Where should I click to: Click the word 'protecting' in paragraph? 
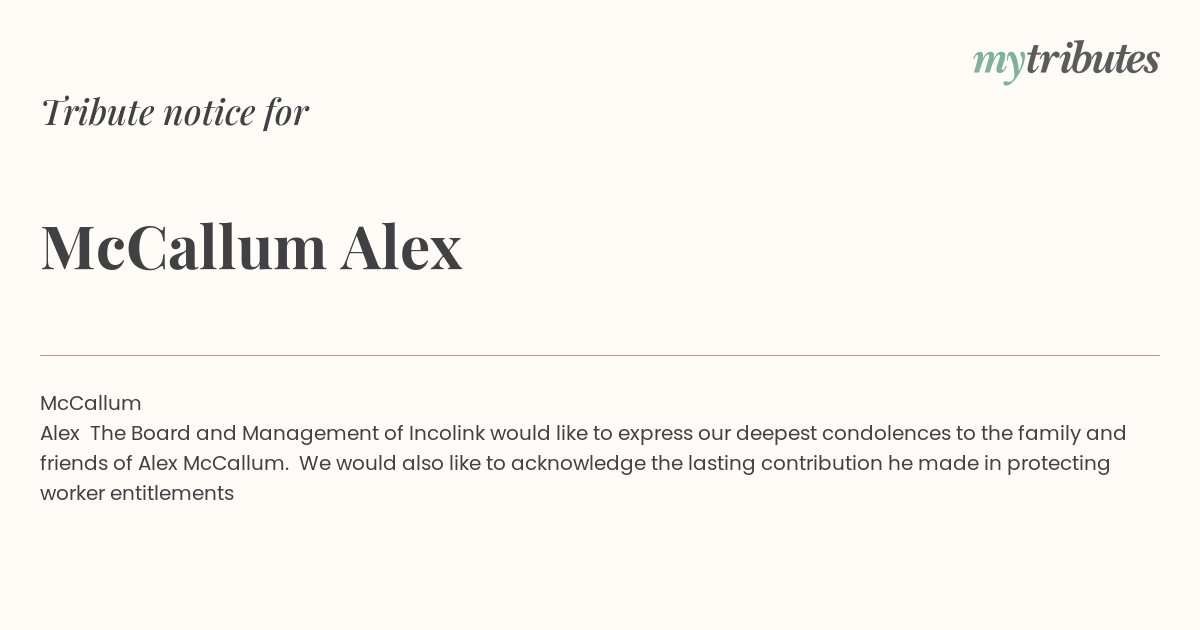[1058, 463]
